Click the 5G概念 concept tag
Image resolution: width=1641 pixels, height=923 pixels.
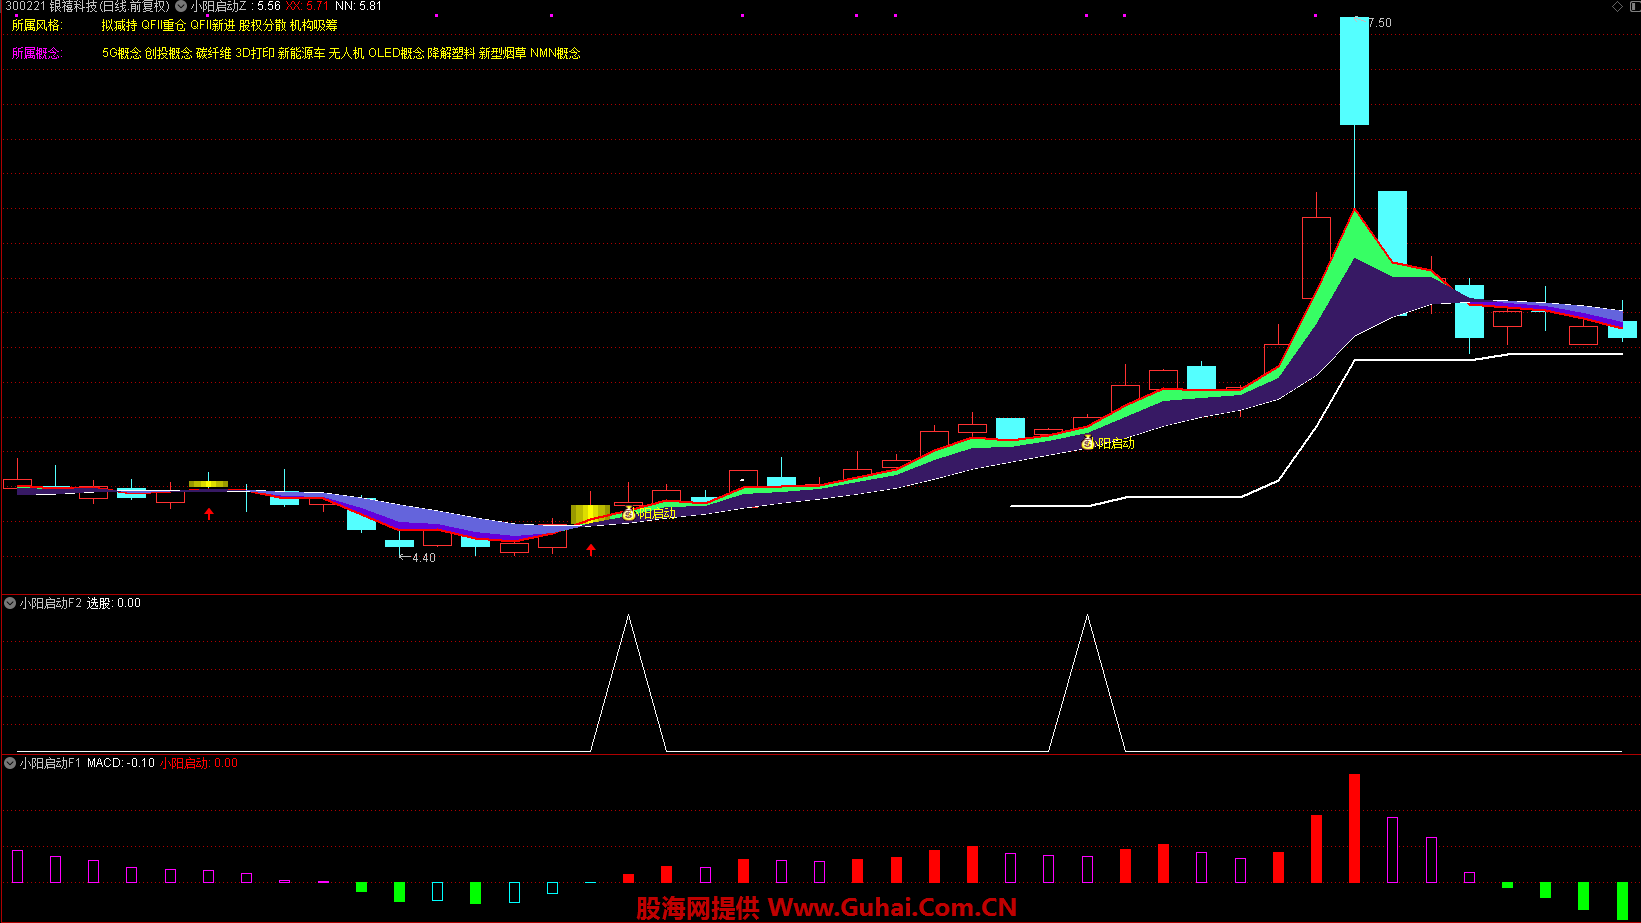[122, 53]
